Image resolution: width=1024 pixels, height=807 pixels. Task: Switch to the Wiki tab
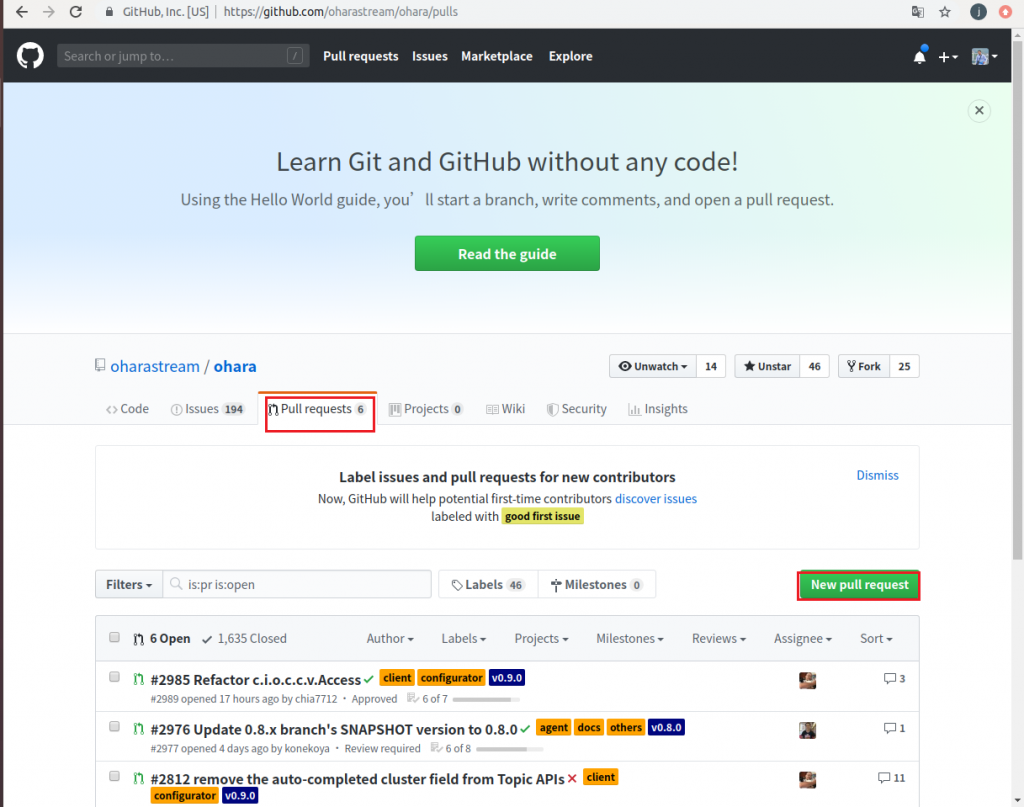click(x=505, y=409)
